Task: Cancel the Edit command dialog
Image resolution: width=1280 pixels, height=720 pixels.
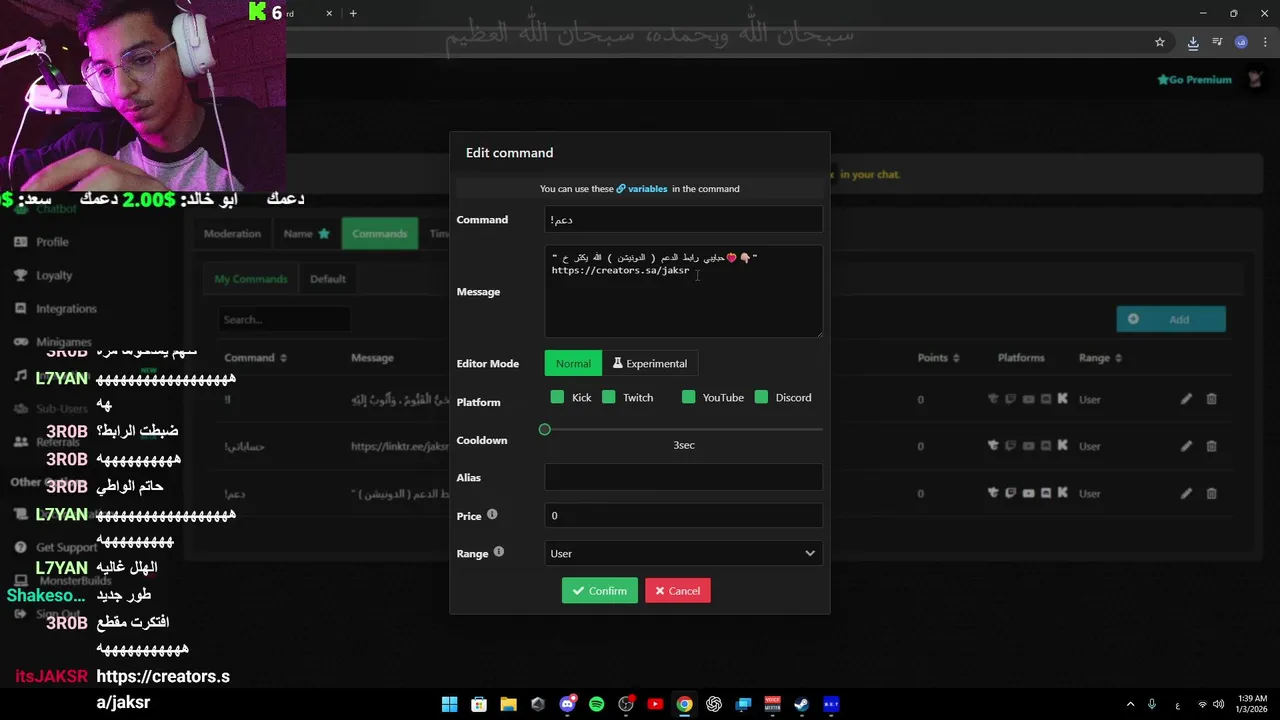Action: 678,591
